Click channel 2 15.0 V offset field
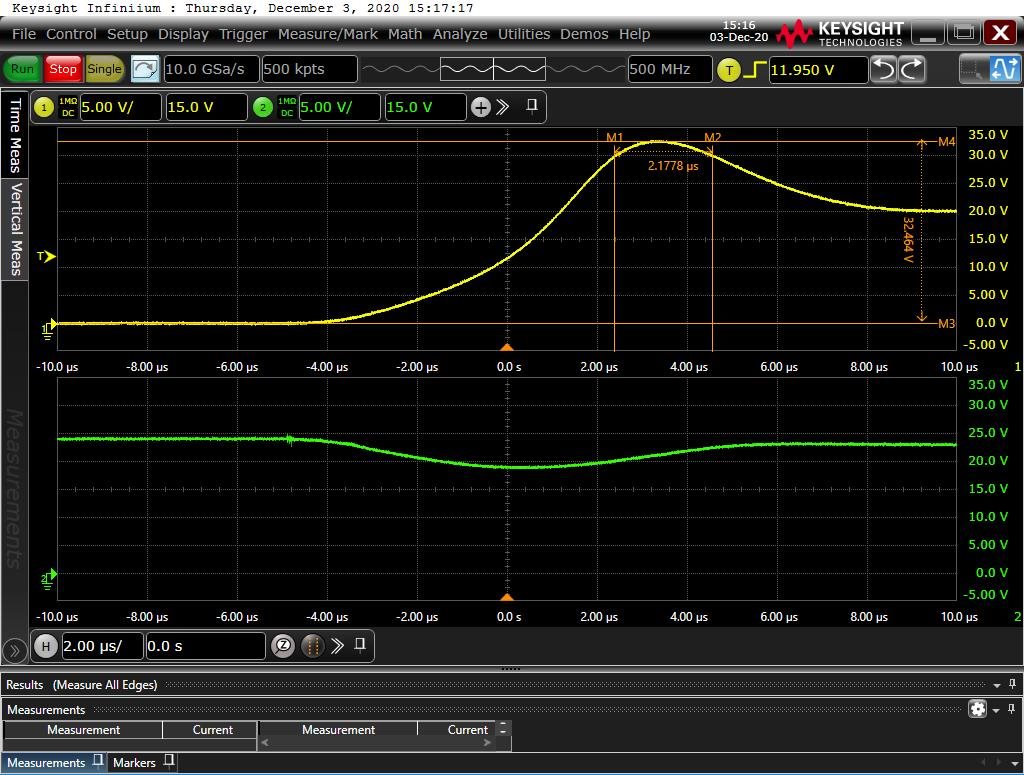This screenshot has width=1024, height=775. (x=425, y=108)
